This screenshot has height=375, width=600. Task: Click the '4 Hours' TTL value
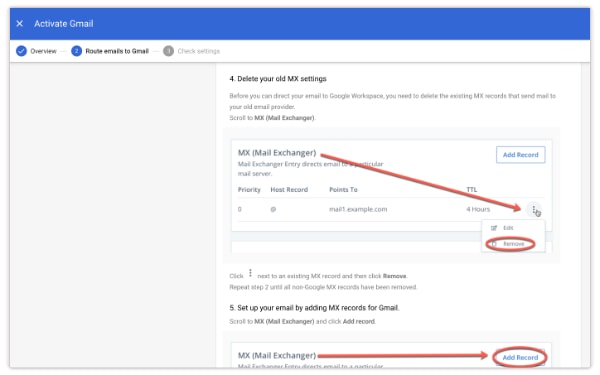click(478, 209)
